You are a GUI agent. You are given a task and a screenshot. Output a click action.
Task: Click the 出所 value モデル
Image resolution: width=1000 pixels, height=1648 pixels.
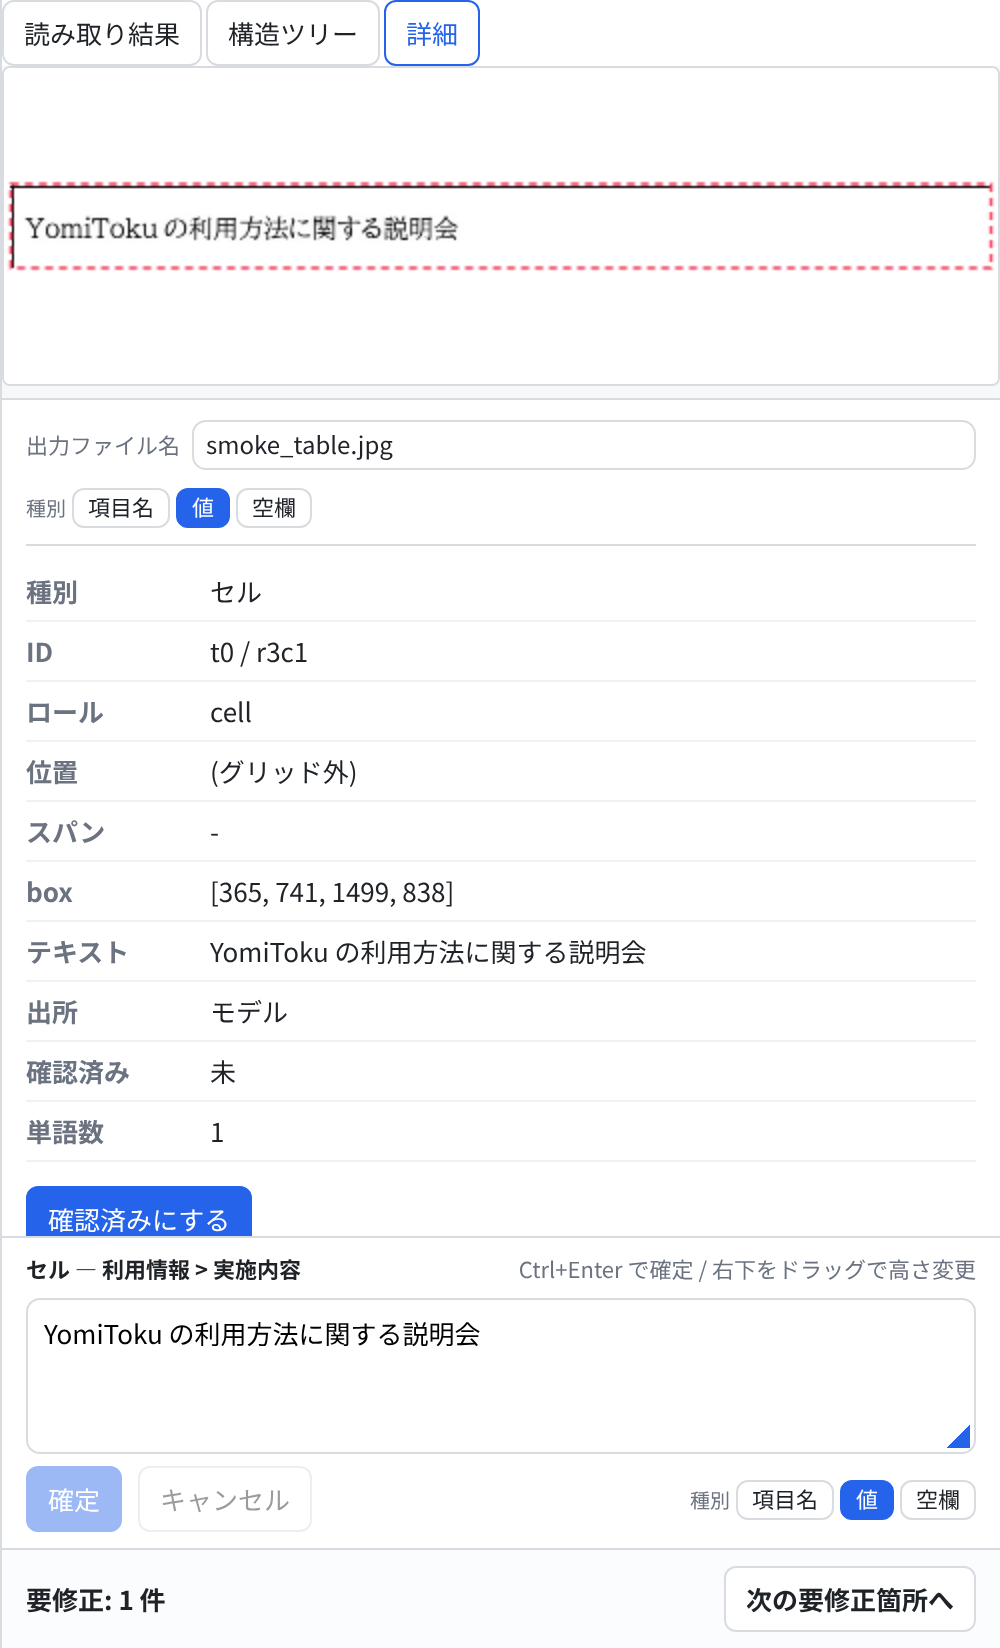(x=249, y=1013)
